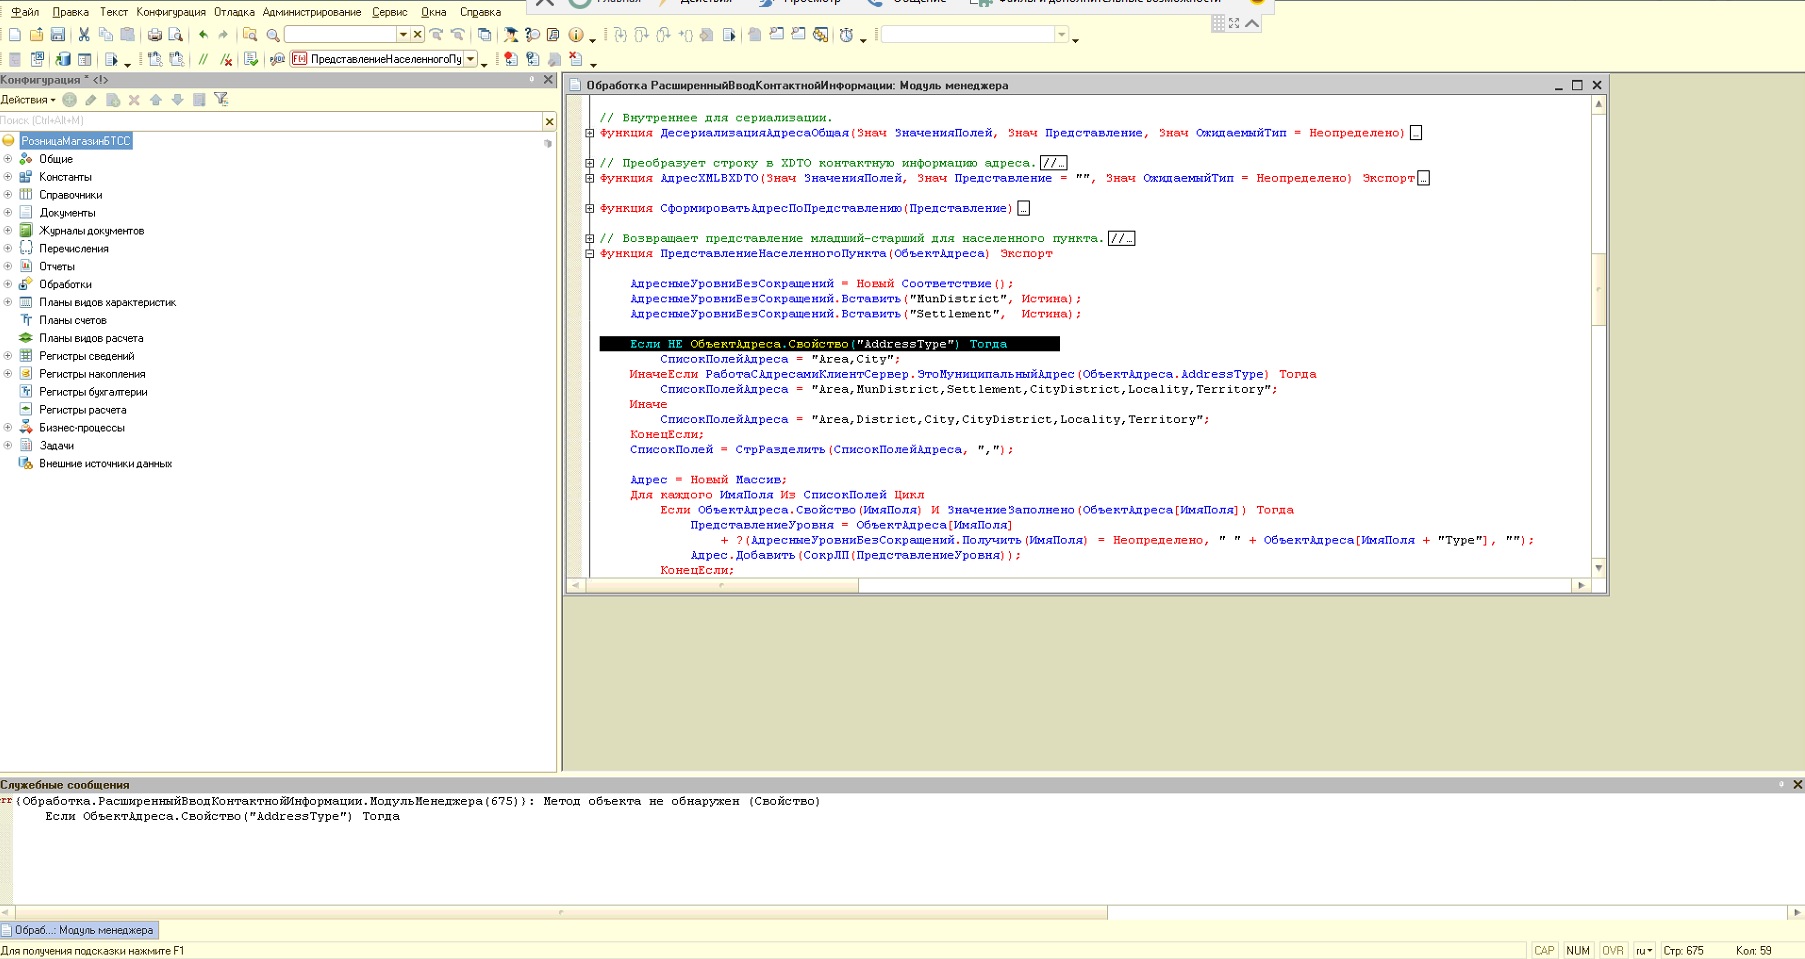This screenshot has width=1805, height=959.
Task: Click the Cut scissors icon
Action: [x=84, y=35]
